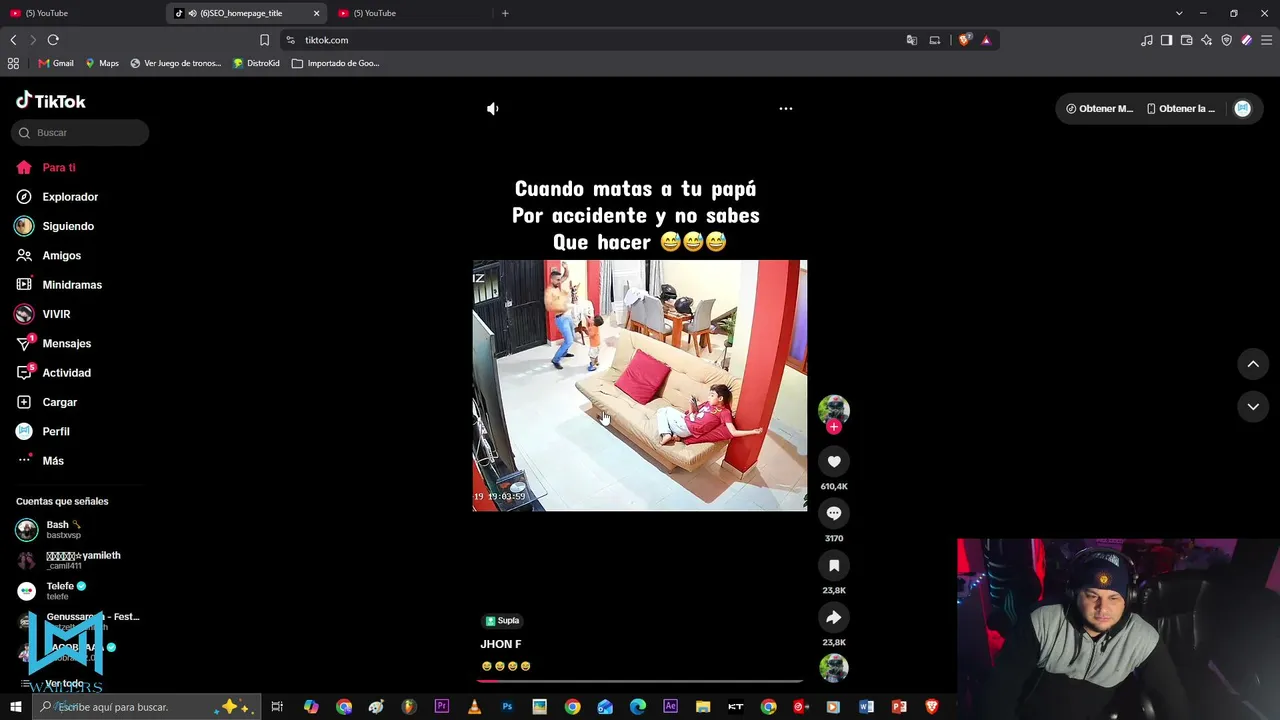Open a new browser tab
Screen dimensions: 1280x720
[505, 13]
